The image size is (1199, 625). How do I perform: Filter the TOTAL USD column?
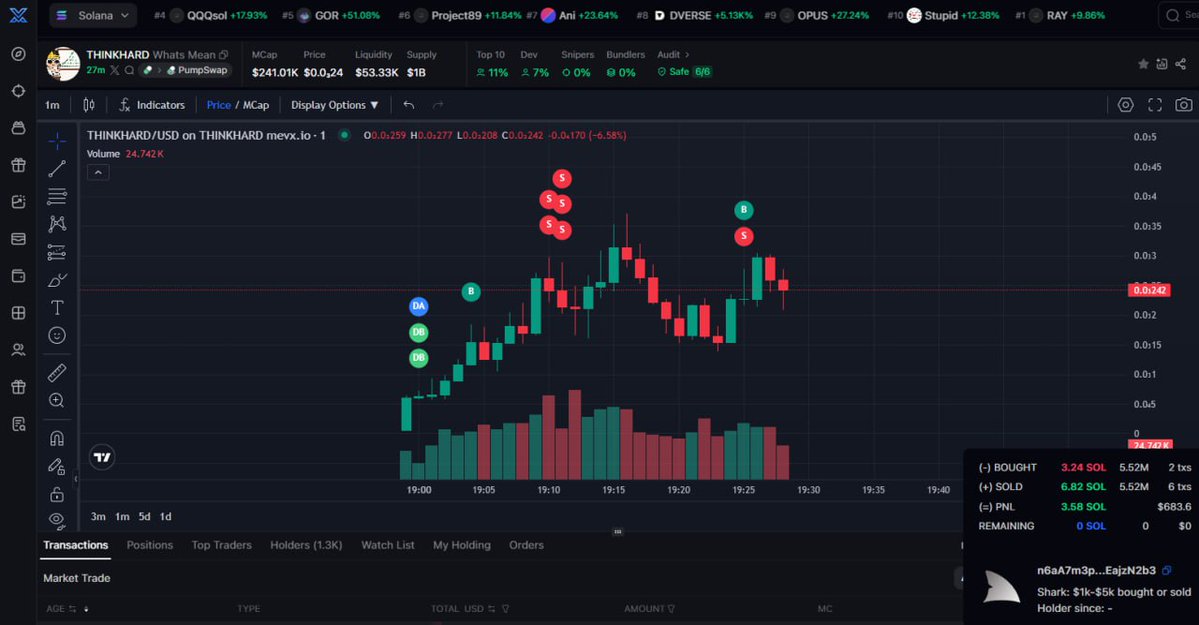coord(505,609)
